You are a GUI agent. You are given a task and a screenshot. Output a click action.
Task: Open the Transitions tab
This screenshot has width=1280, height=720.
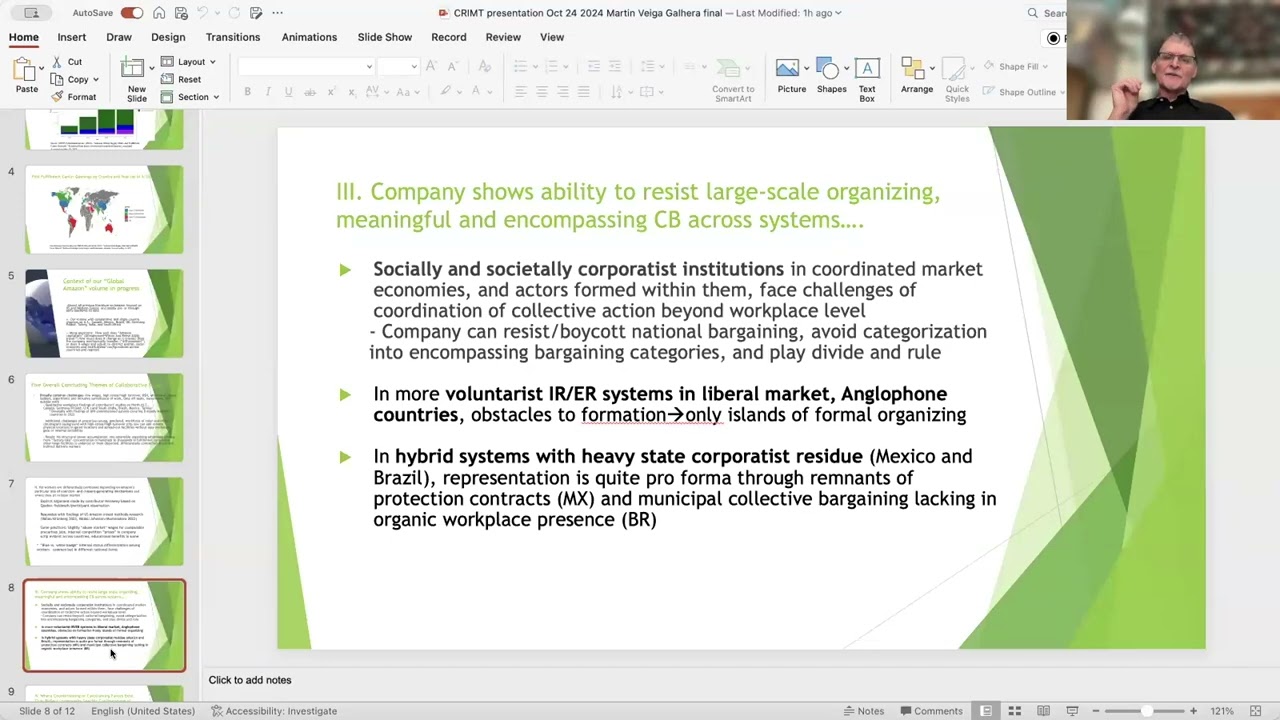point(233,37)
